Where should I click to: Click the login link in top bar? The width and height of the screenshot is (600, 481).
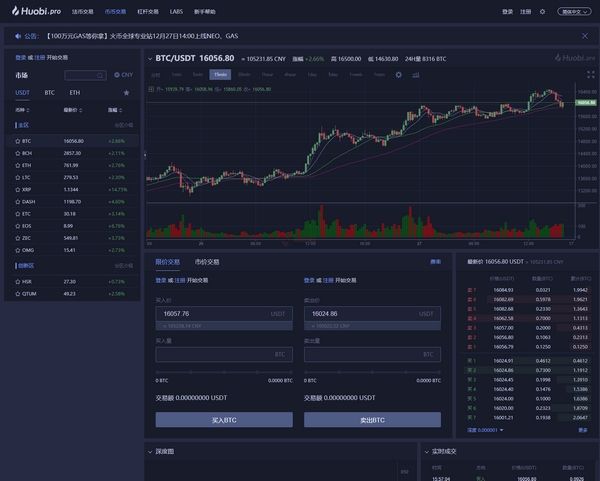[507, 12]
